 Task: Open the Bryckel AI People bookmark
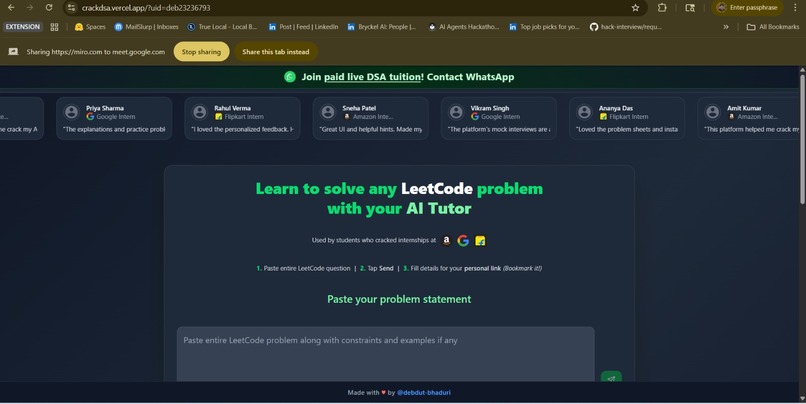tap(381, 27)
